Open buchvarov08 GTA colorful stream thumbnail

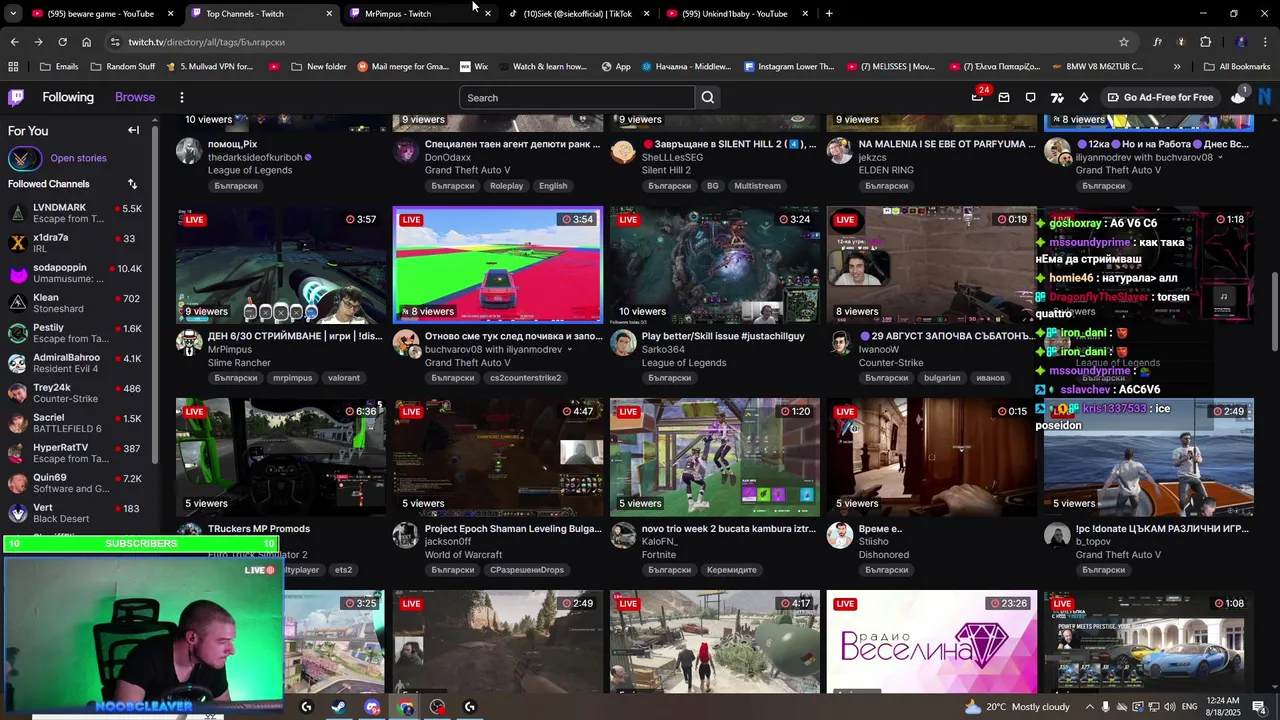click(498, 265)
